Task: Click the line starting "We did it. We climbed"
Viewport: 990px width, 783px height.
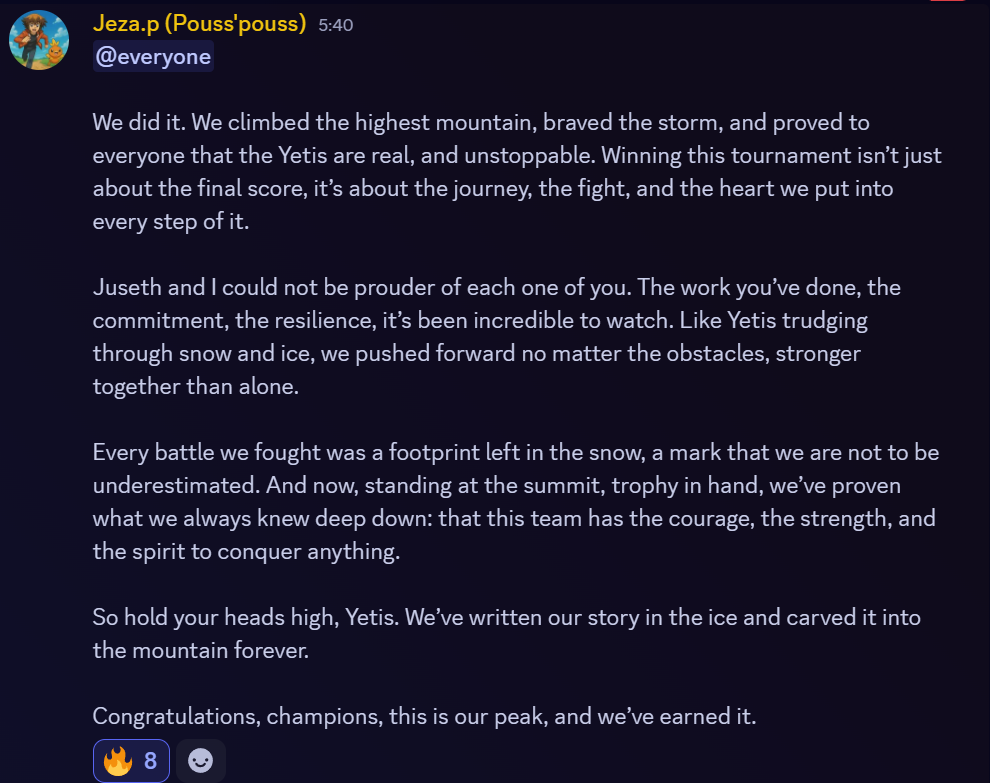Action: 481,123
